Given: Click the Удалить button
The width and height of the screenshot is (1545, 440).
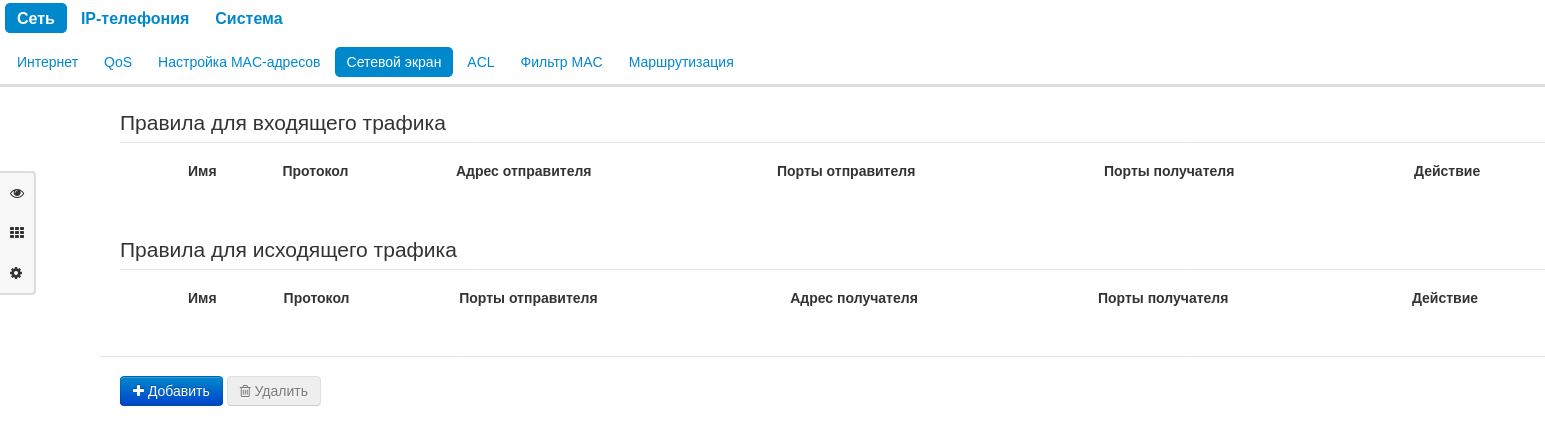Looking at the screenshot, I should point(274,391).
